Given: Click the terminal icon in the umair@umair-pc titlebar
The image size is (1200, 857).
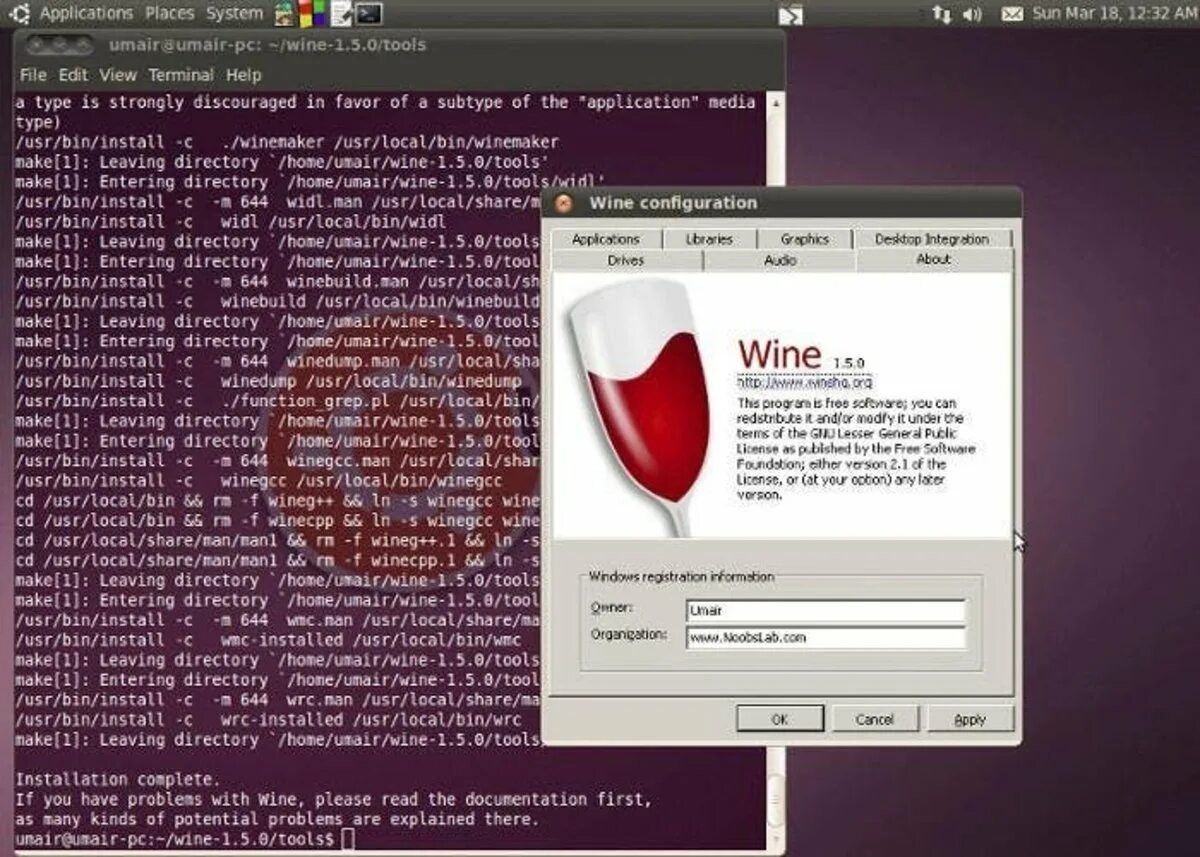Looking at the screenshot, I should point(39,45).
